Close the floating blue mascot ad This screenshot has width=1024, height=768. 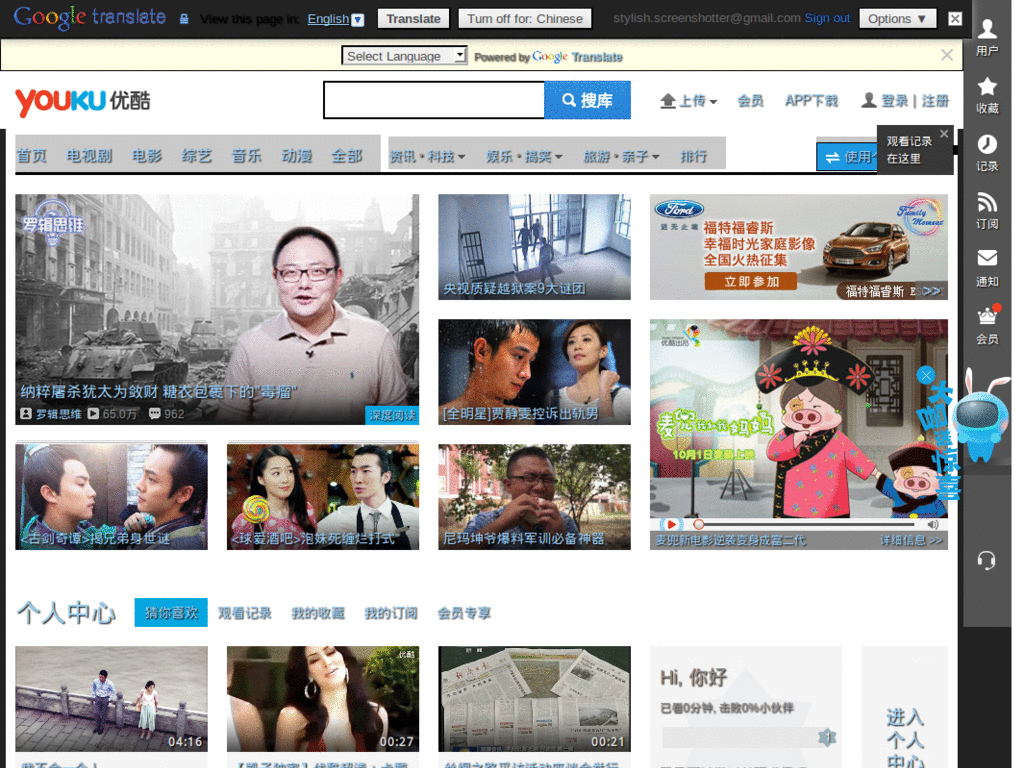click(x=925, y=375)
